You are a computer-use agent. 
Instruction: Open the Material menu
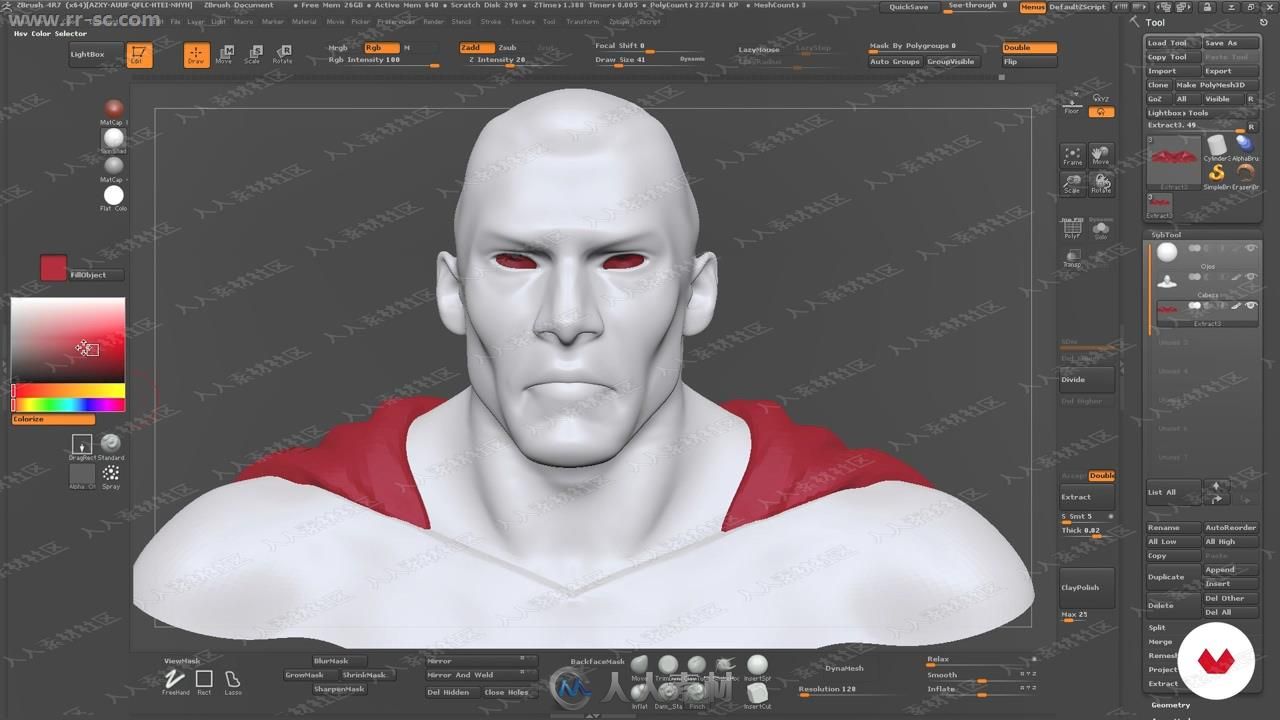tap(304, 21)
